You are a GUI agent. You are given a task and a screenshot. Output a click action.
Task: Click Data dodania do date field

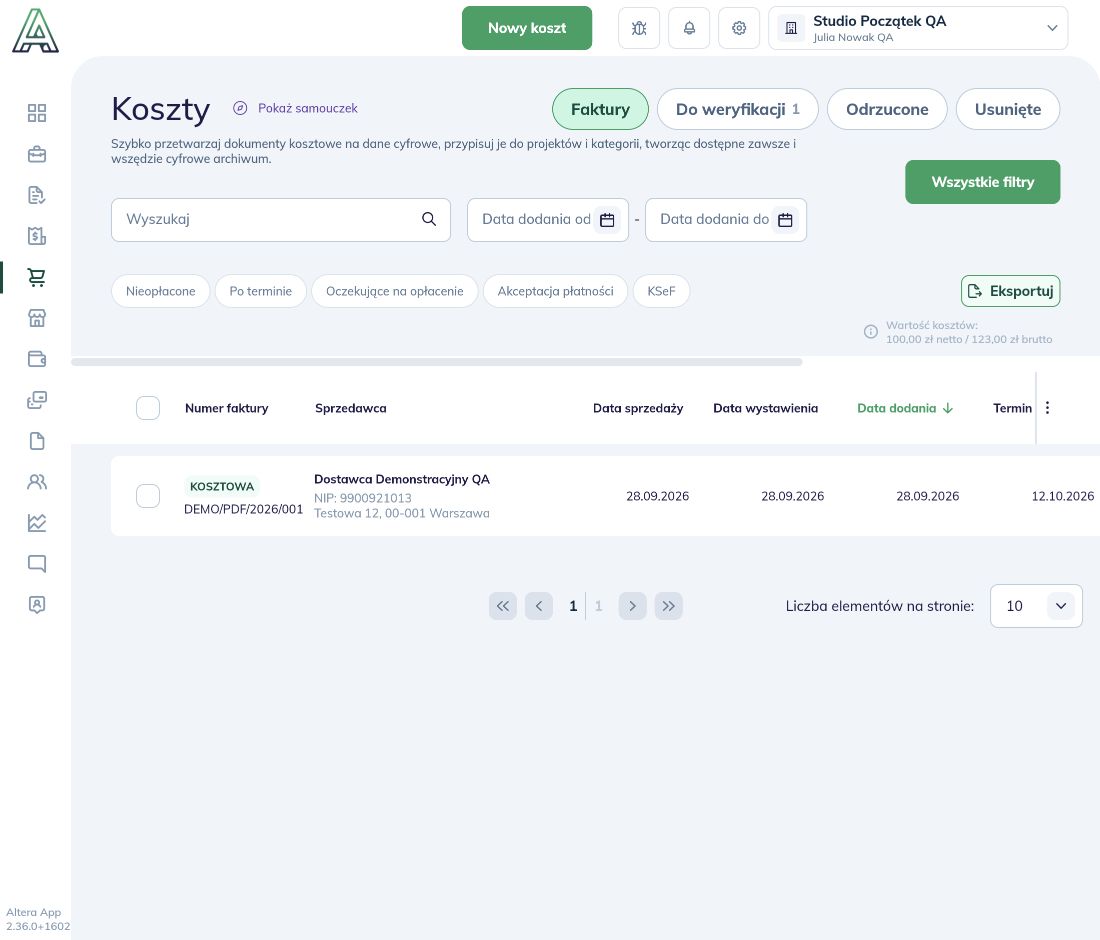coord(726,220)
